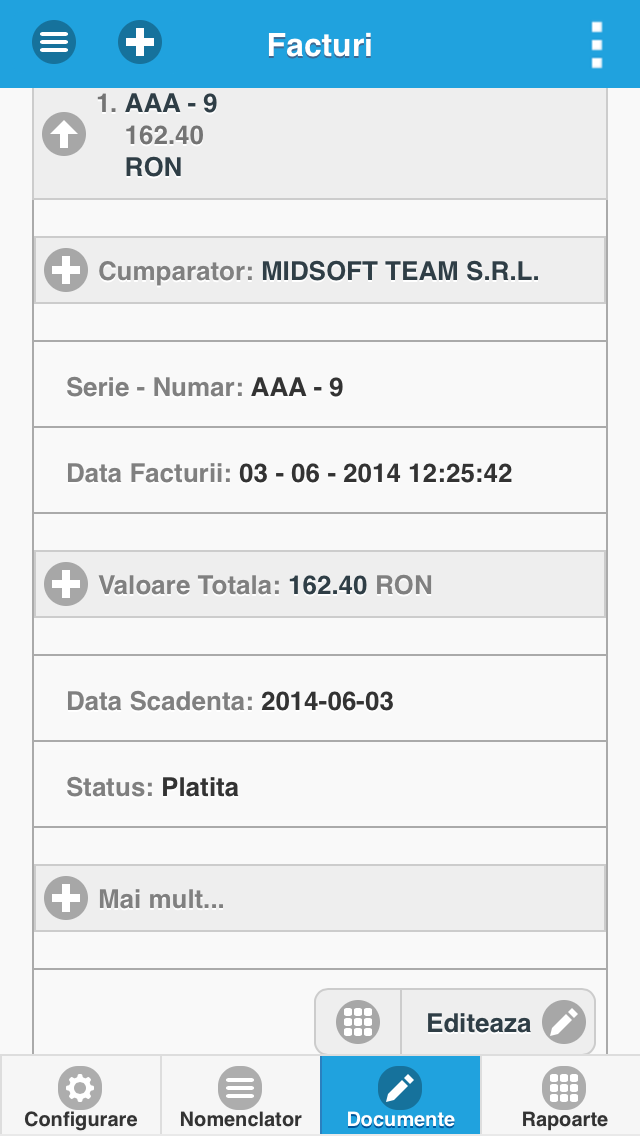Expand the Valoare Totala 162.40 section
The image size is (640, 1136).
[320, 584]
